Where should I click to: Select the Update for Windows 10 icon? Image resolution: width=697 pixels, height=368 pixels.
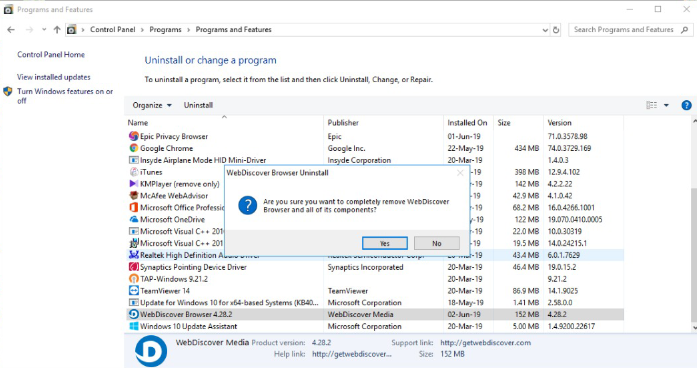(x=134, y=303)
